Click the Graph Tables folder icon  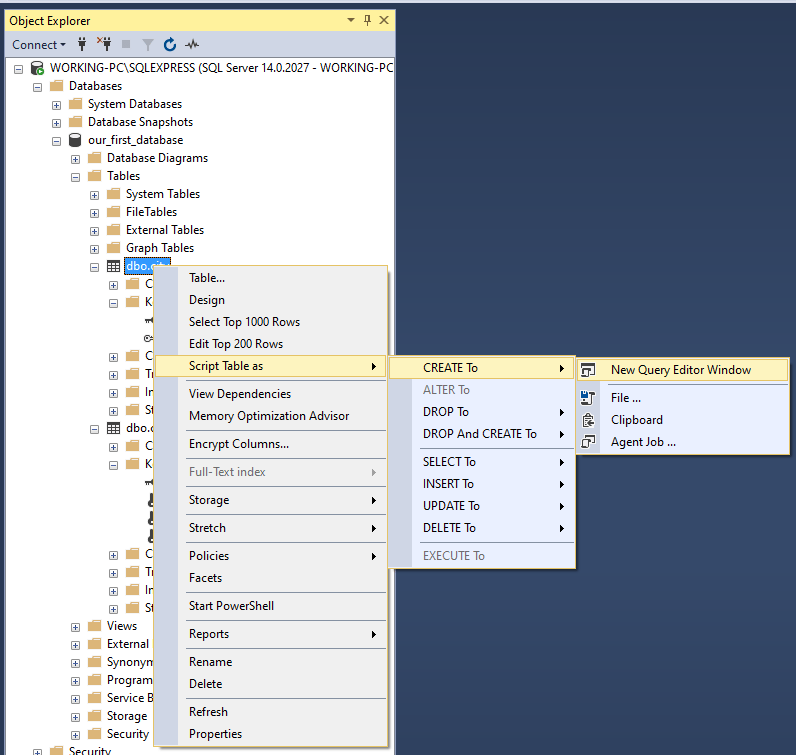pyautogui.click(x=114, y=248)
